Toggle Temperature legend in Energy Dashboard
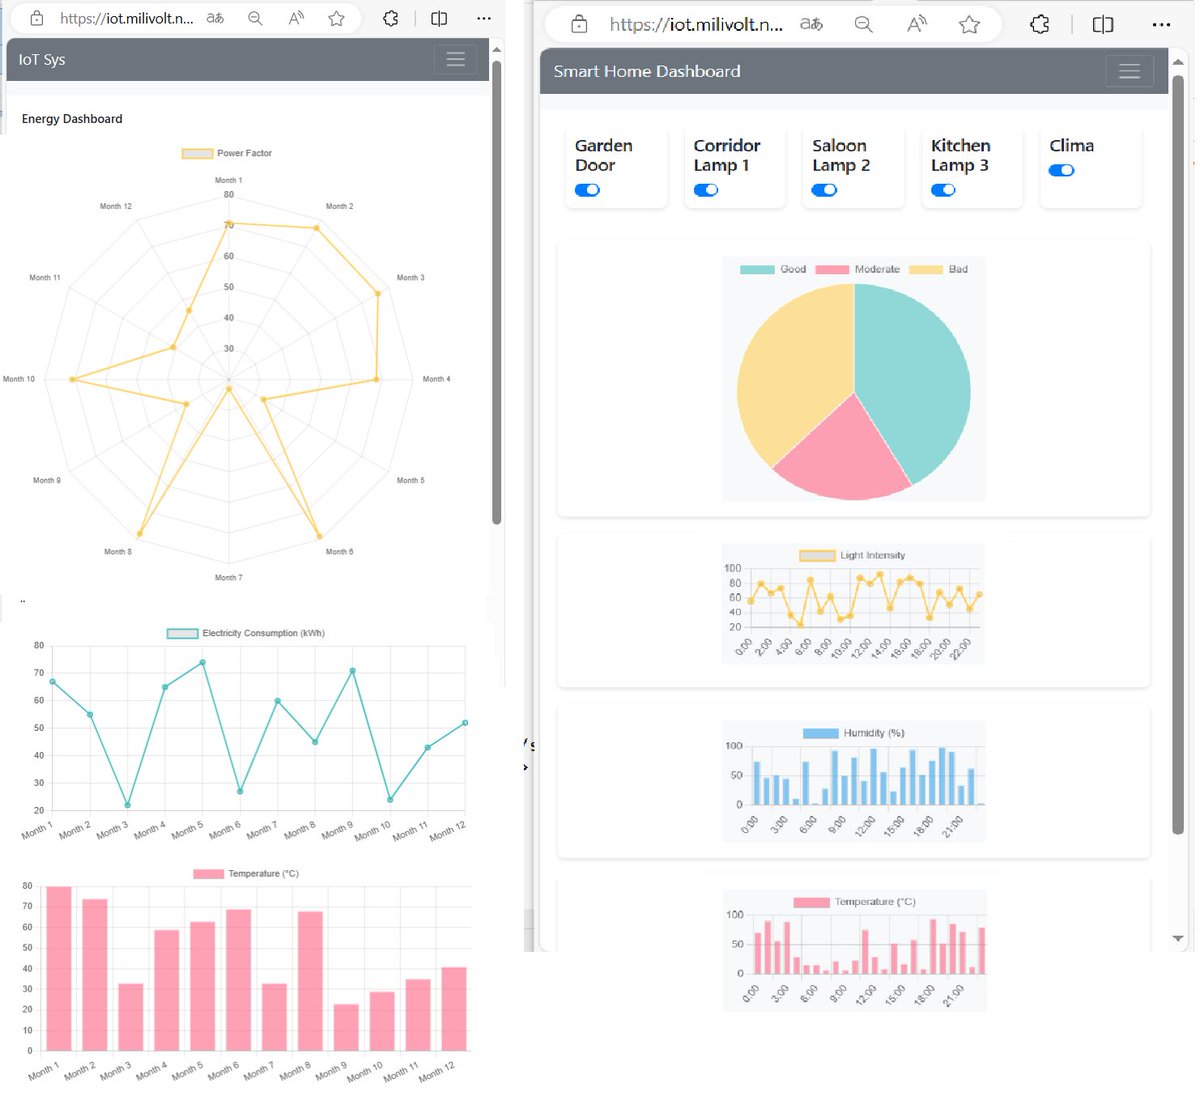Image resolution: width=1200 pixels, height=1100 pixels. [246, 874]
